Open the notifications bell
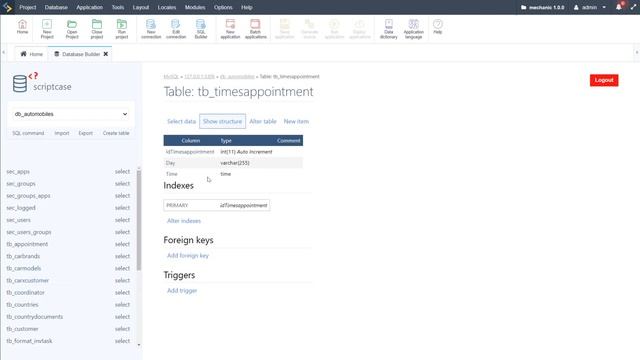The height and width of the screenshot is (360, 640). [x=619, y=7]
